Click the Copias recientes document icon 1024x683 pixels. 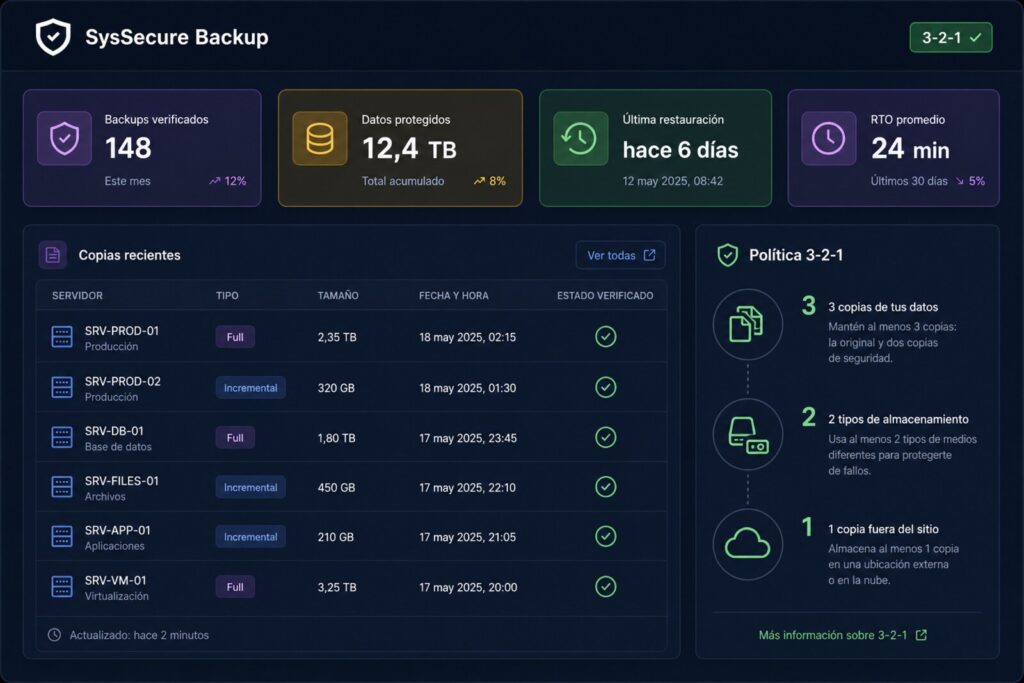coord(53,255)
